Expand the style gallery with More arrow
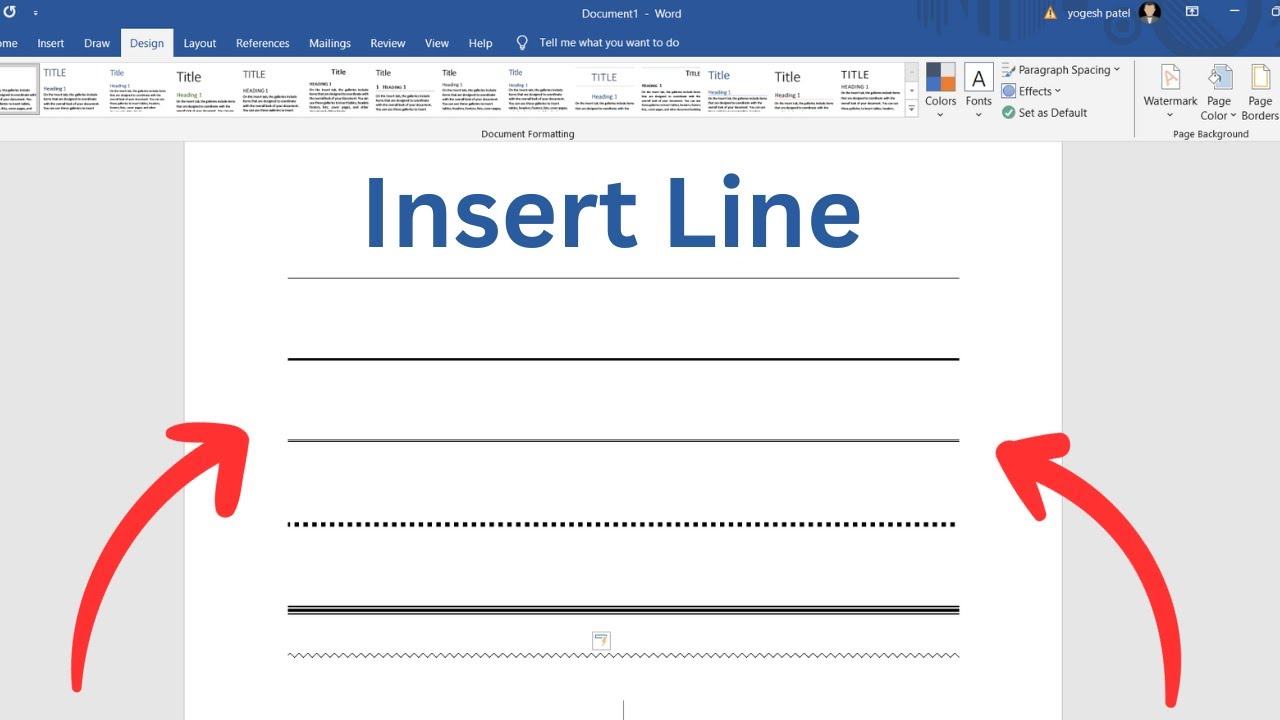 coord(911,109)
